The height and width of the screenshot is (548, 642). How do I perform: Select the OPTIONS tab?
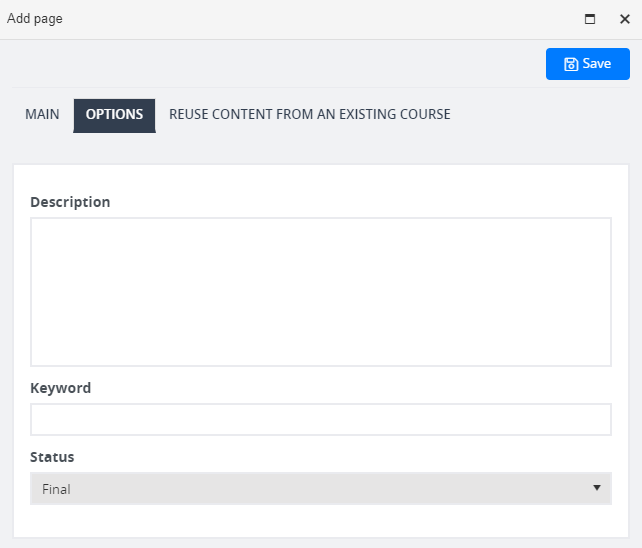[114, 115]
